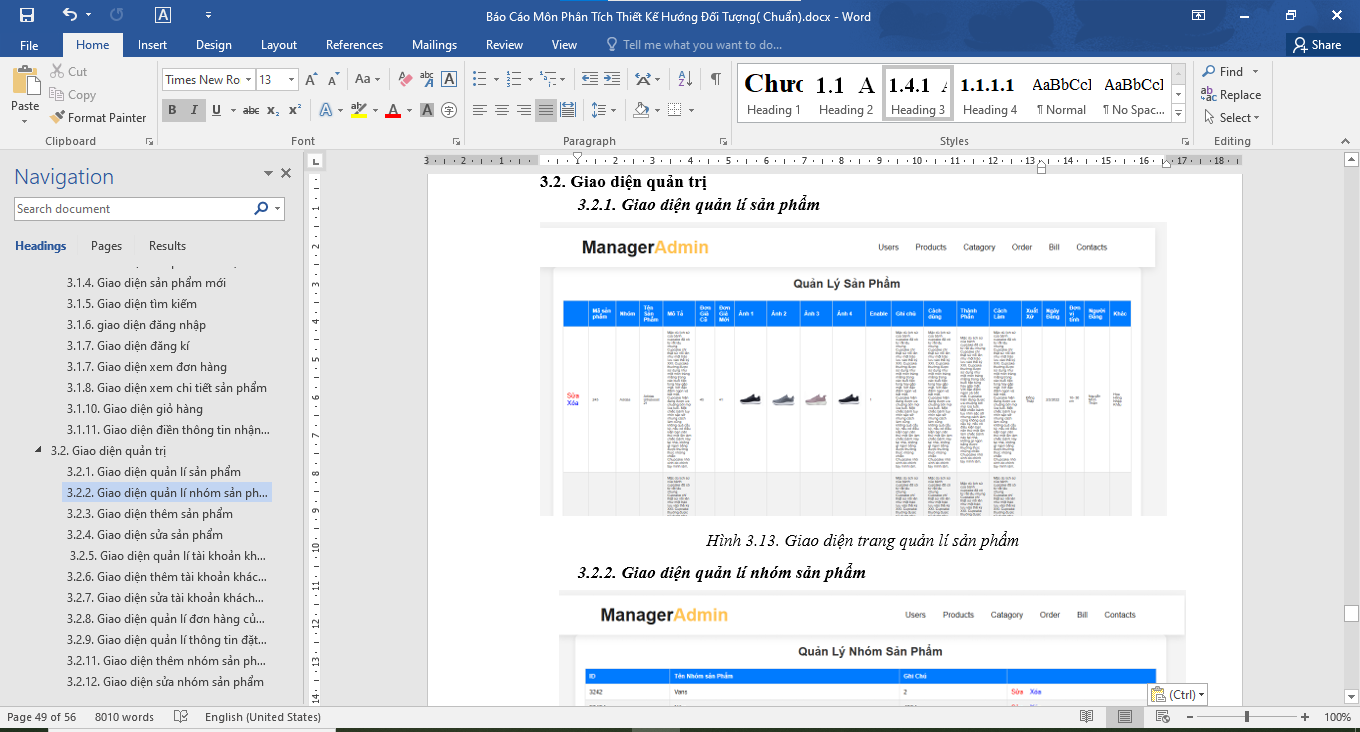Click the Format Painter button
This screenshot has height=732, width=1360.
pyautogui.click(x=98, y=118)
